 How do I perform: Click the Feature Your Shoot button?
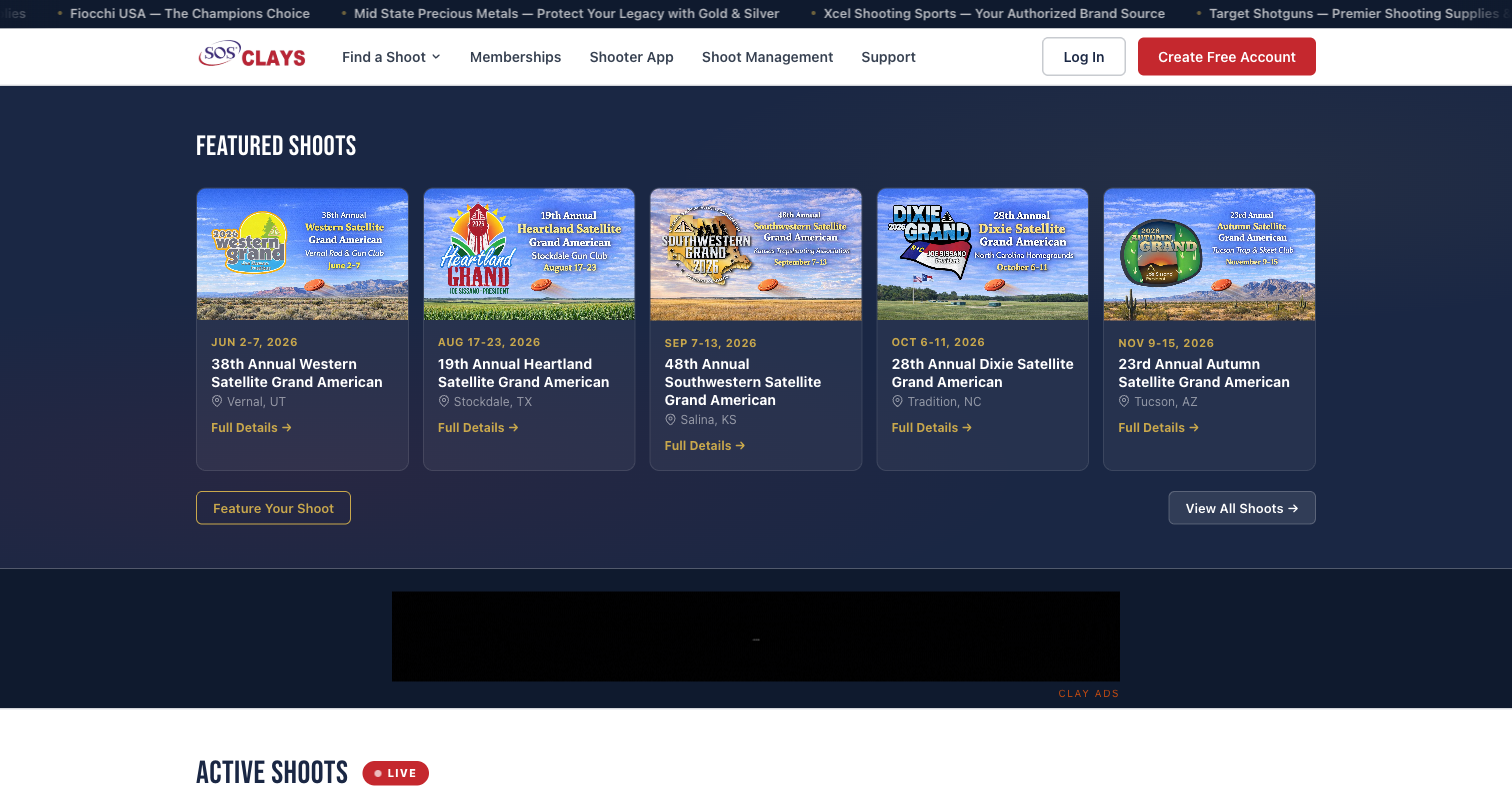[273, 508]
